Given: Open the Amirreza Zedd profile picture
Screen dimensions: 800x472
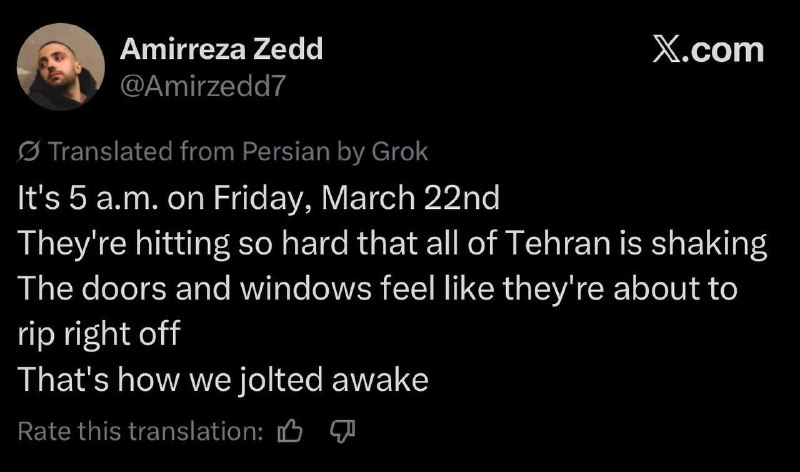Looking at the screenshot, I should point(62,65).
